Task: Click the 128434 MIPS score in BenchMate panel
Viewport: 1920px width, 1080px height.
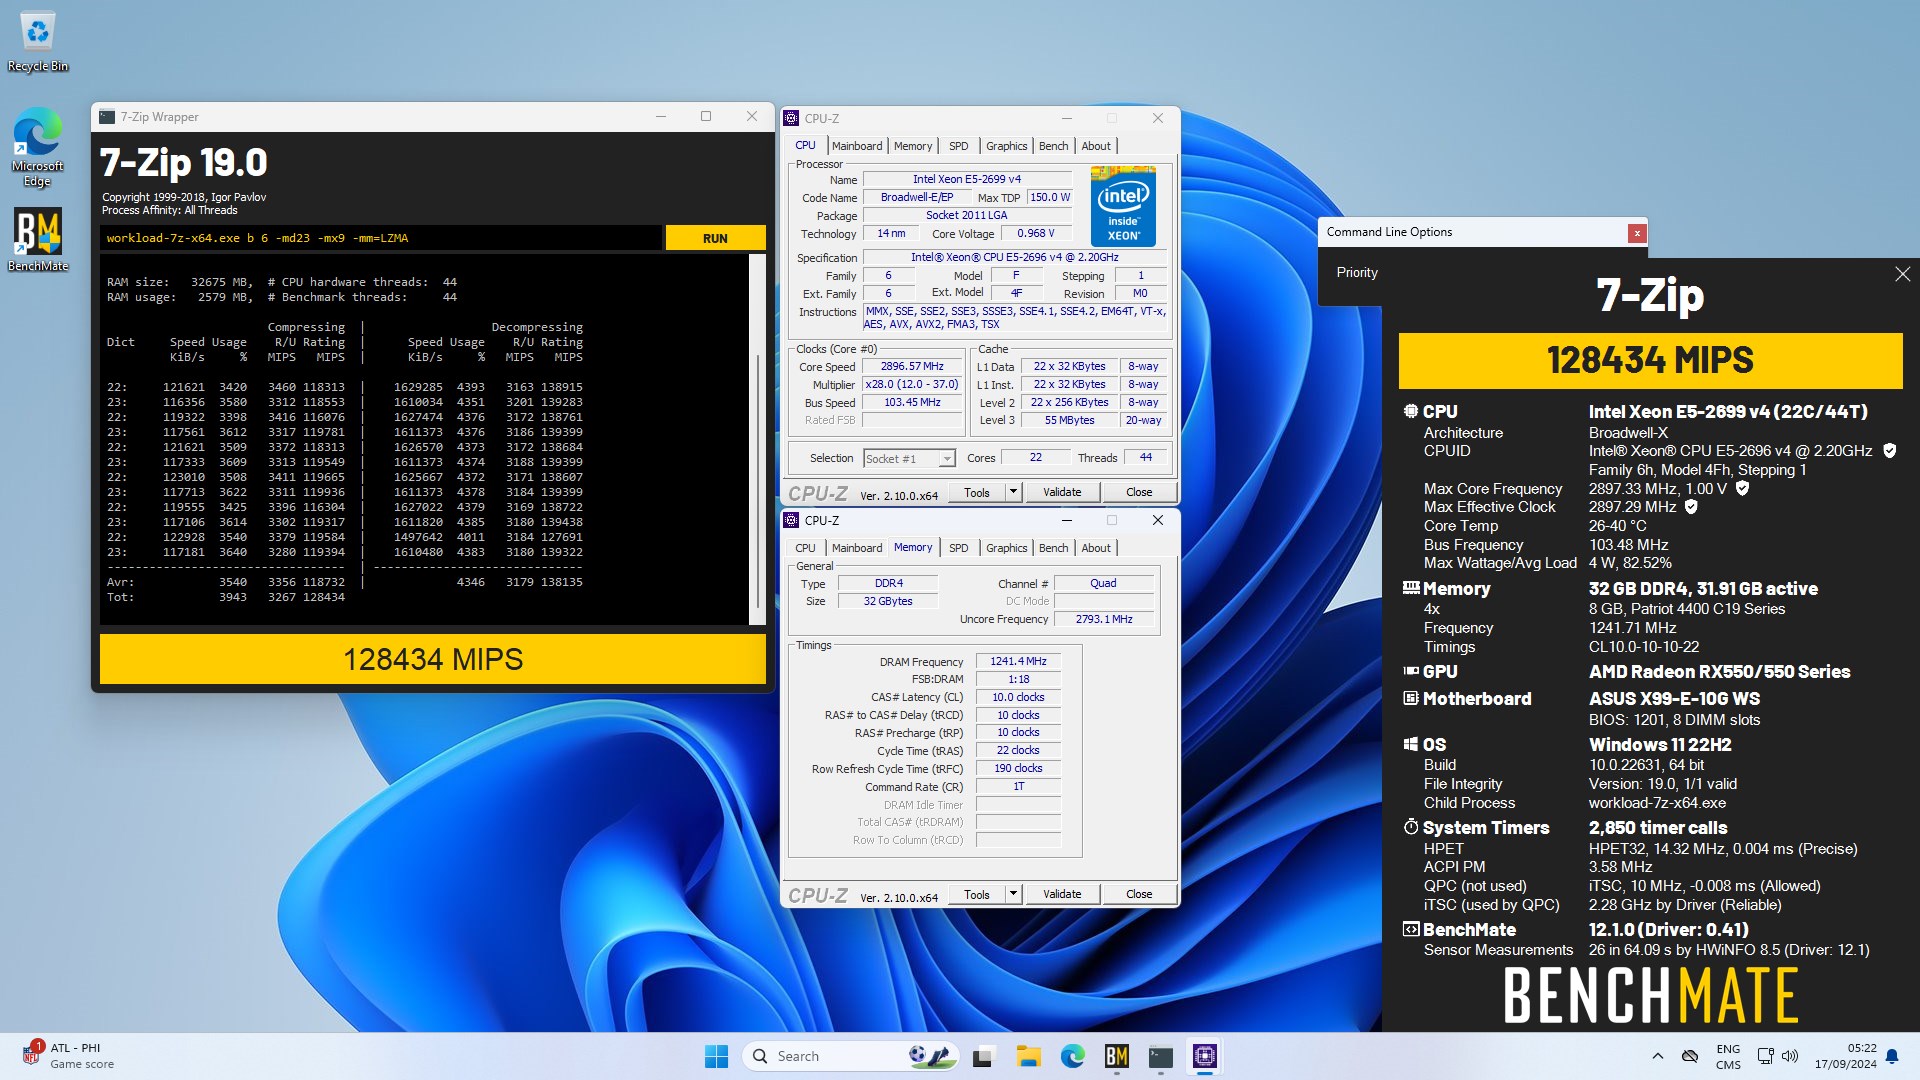Action: pyautogui.click(x=1650, y=360)
